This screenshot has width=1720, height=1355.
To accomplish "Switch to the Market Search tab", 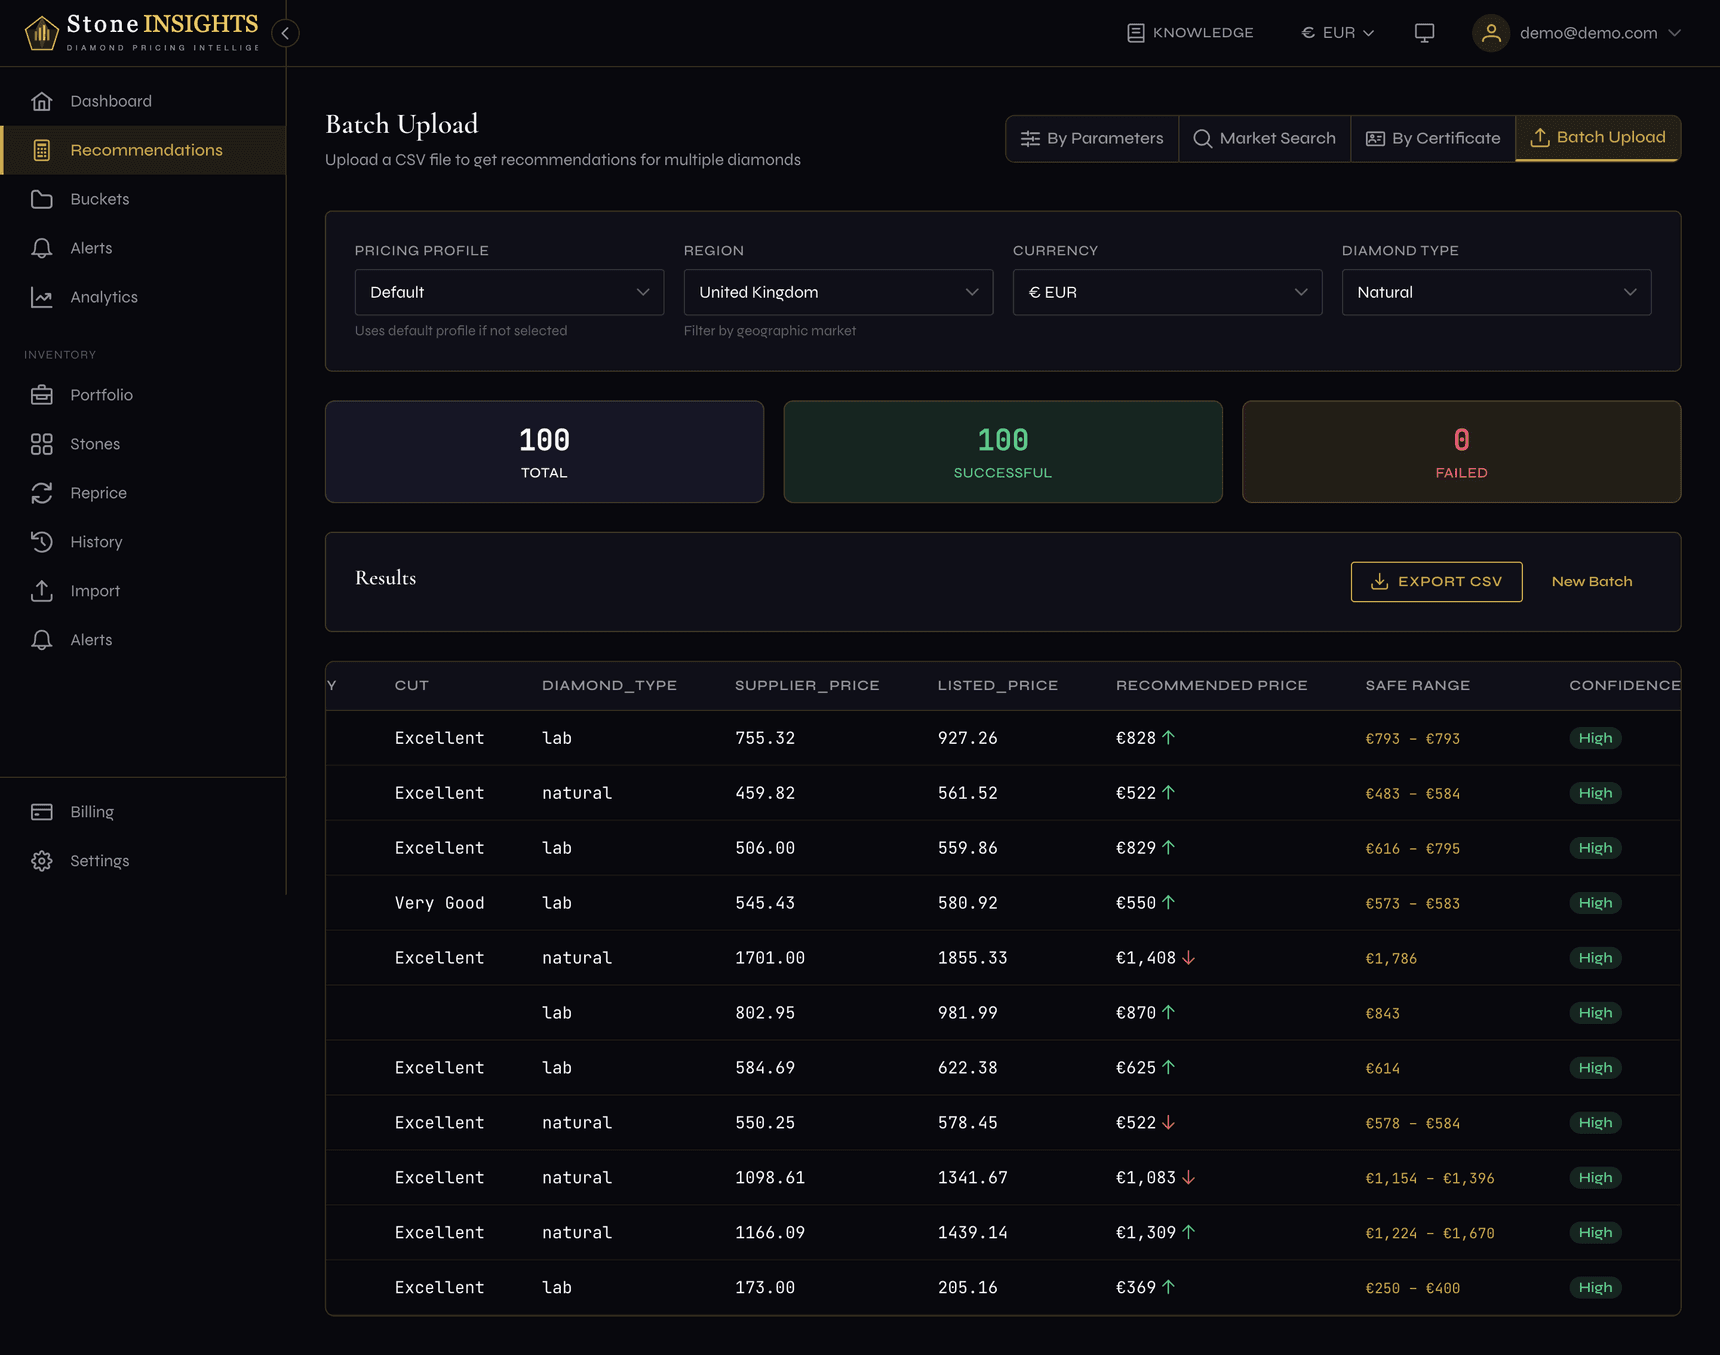I will pyautogui.click(x=1264, y=138).
